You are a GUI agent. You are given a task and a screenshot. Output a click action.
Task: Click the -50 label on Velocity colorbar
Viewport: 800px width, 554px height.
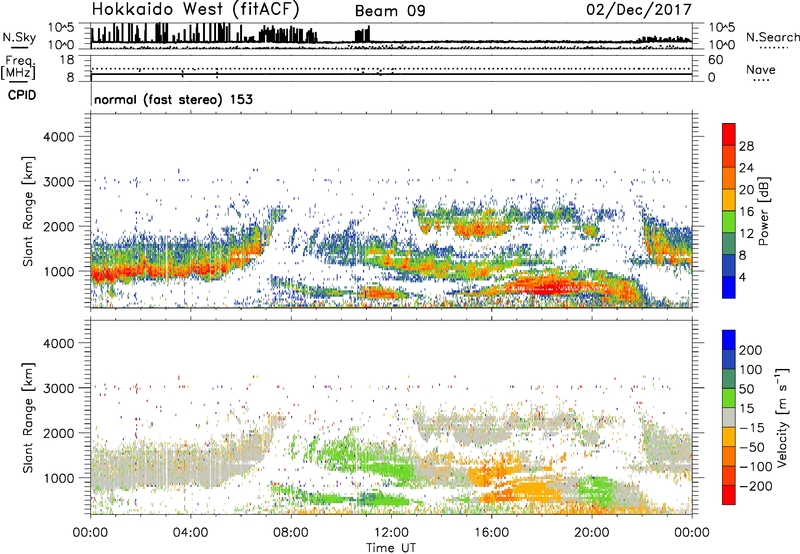point(752,447)
